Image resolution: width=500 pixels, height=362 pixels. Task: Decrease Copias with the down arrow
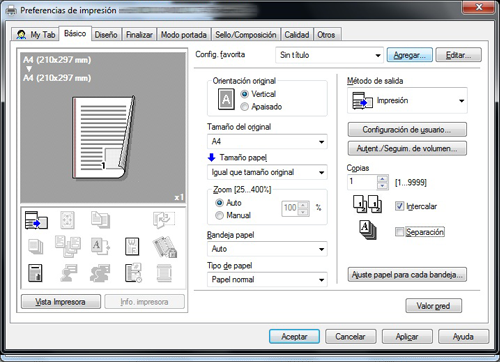(383, 186)
